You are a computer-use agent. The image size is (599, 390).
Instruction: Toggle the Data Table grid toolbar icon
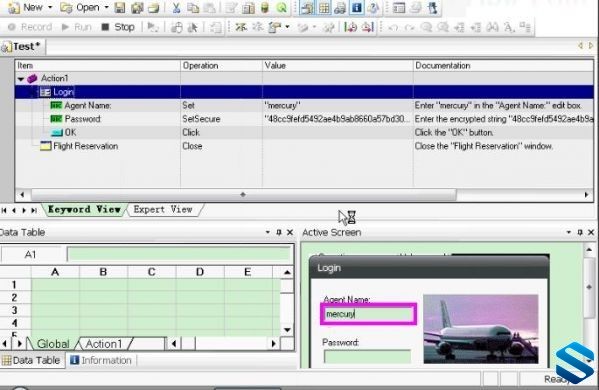coord(324,8)
